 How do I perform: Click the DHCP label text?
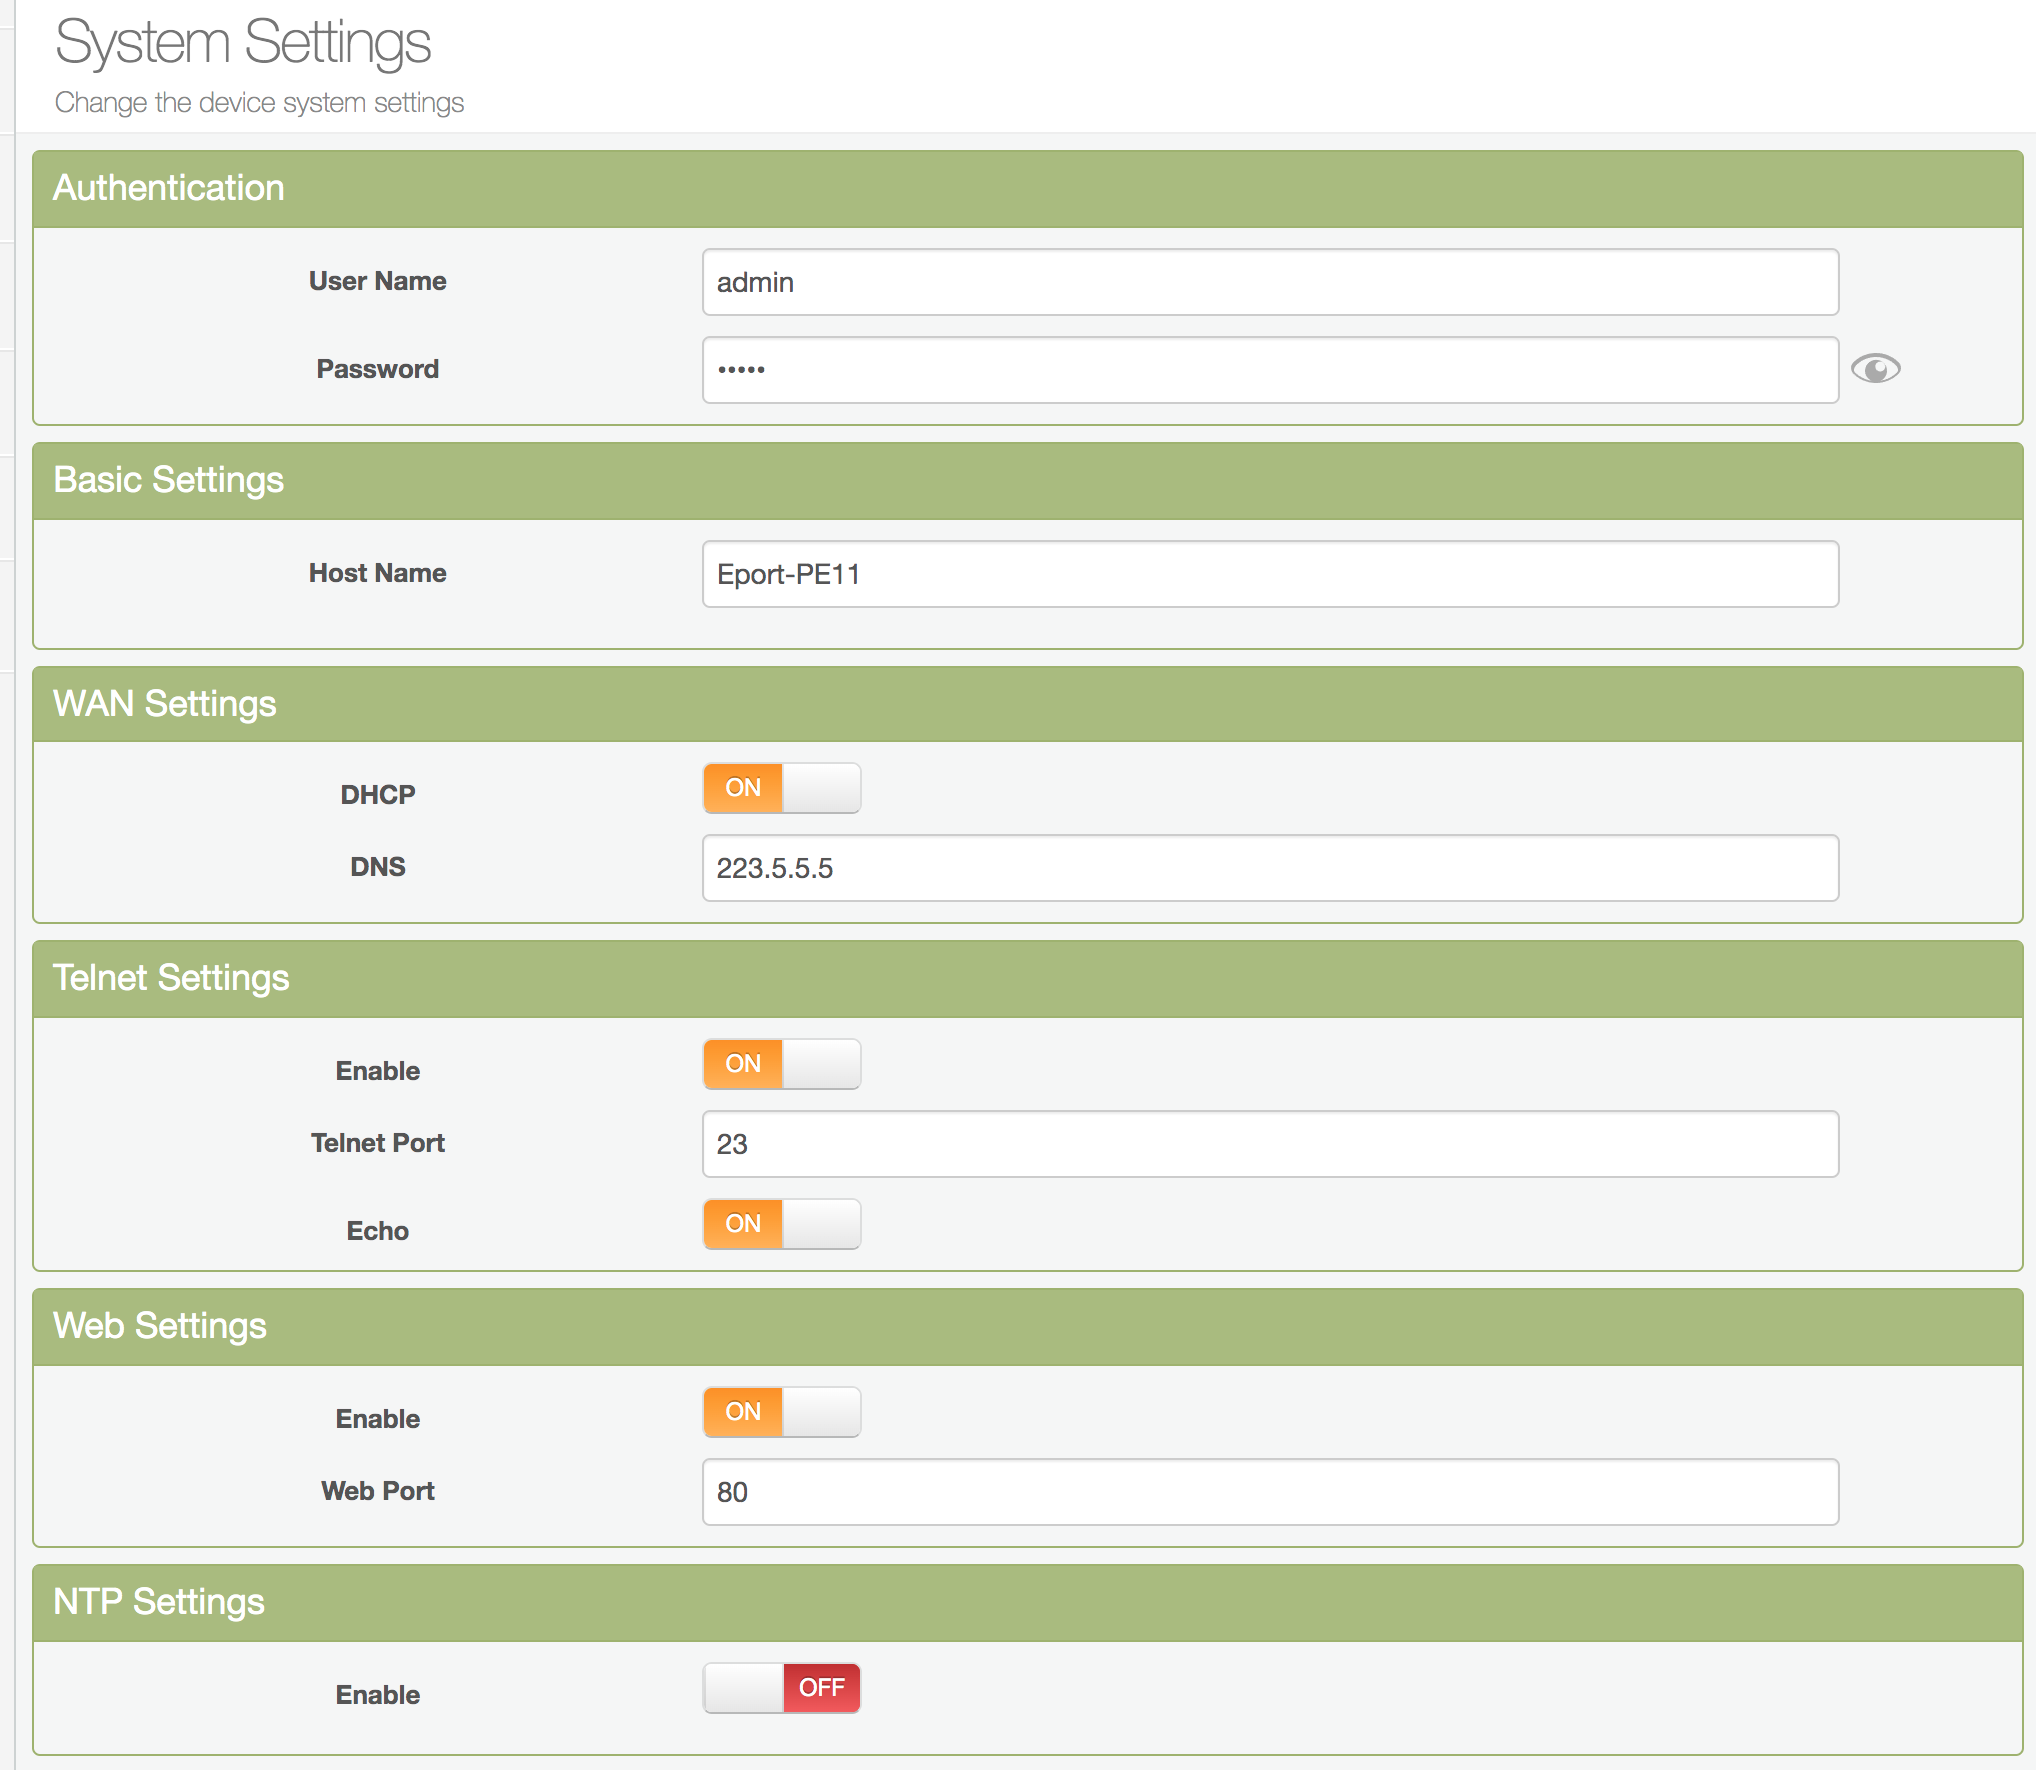click(377, 795)
